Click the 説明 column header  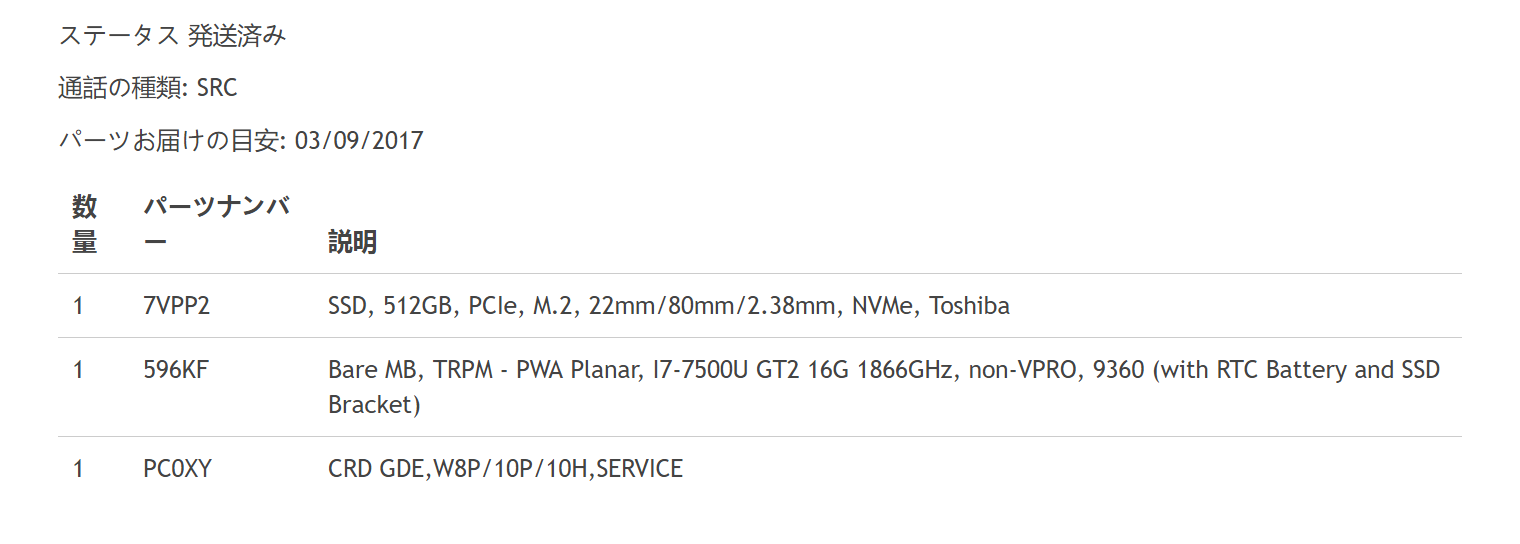point(352,242)
